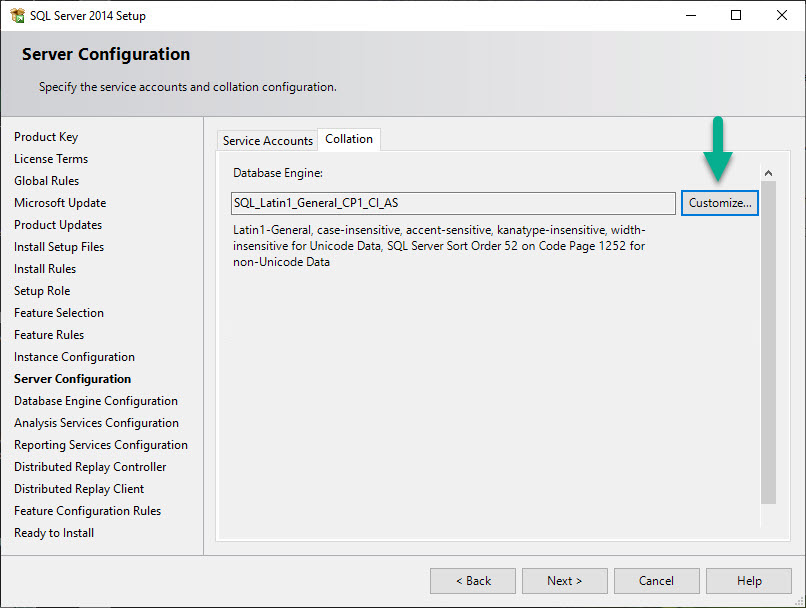Click the Database Engine label
This screenshot has height=608, width=806.
pos(278,173)
